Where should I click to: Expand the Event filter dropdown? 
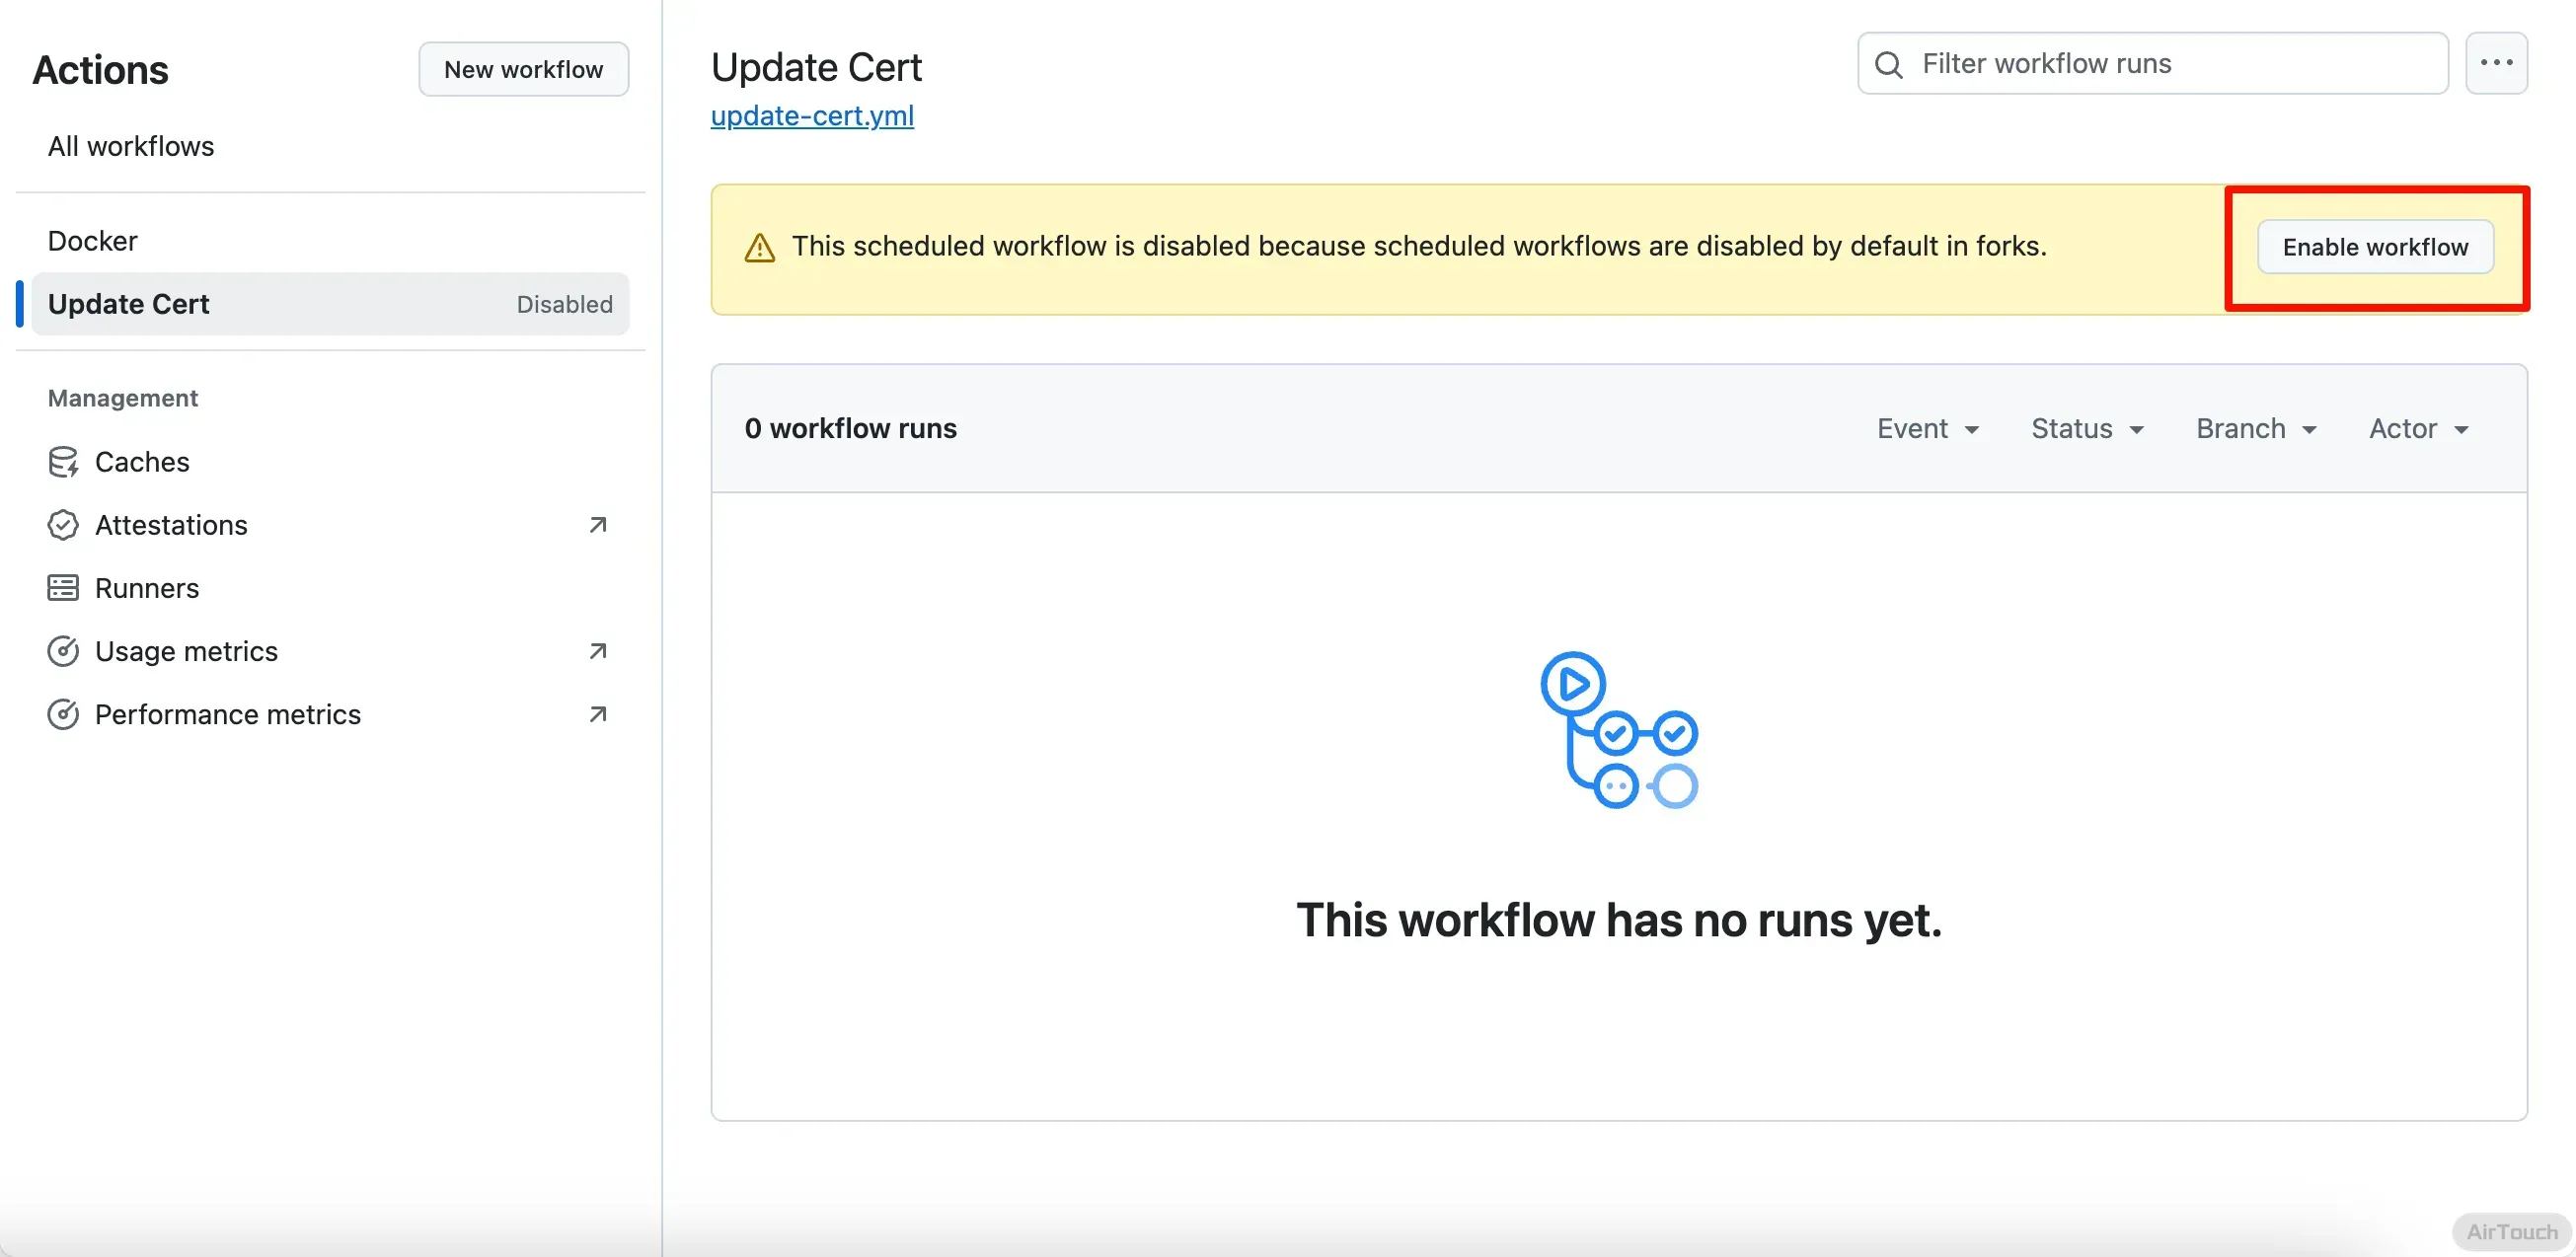1927,429
